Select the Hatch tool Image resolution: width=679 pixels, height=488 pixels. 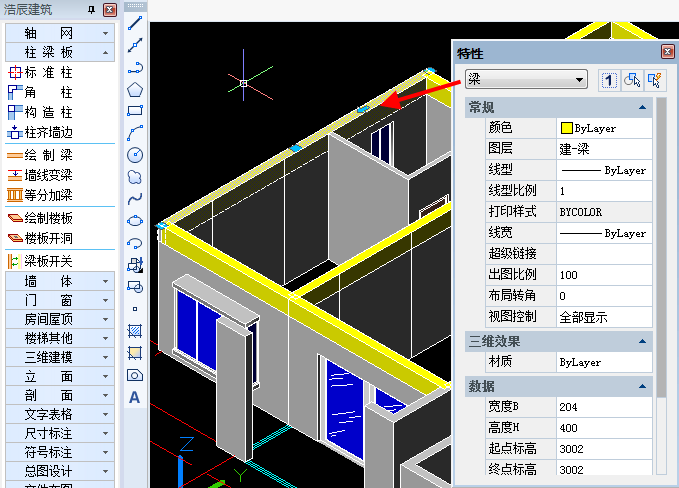[x=135, y=331]
